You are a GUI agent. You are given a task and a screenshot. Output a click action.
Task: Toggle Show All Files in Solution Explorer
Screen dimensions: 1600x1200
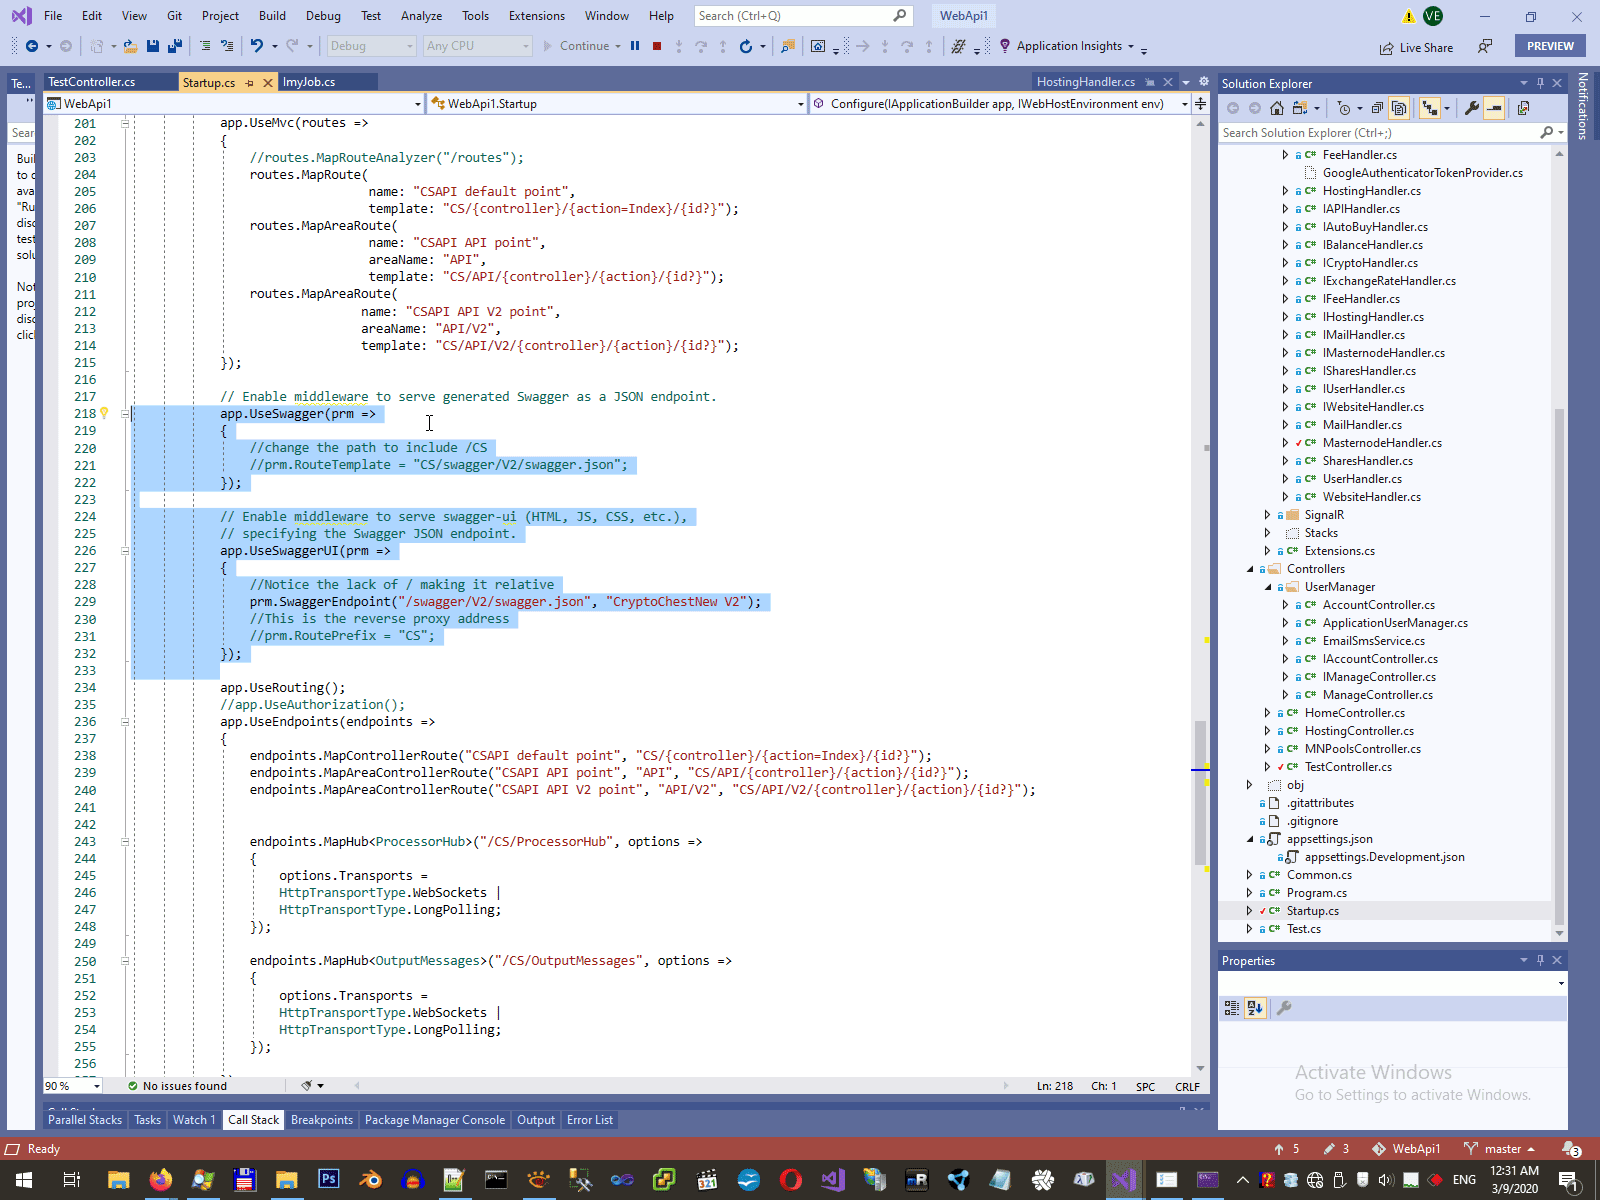tap(1399, 108)
